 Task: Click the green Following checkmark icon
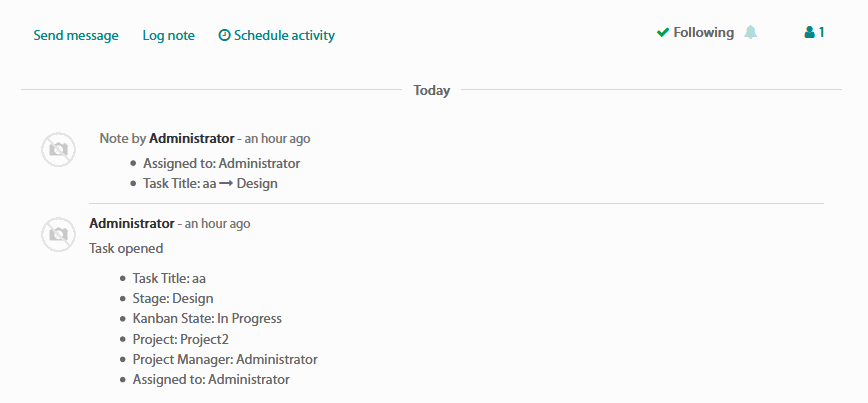(662, 33)
